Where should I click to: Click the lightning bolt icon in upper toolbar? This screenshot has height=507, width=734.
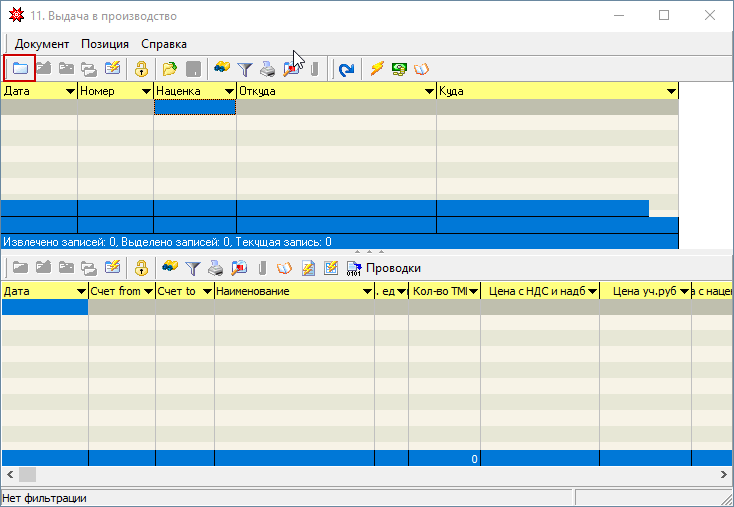pyautogui.click(x=377, y=70)
